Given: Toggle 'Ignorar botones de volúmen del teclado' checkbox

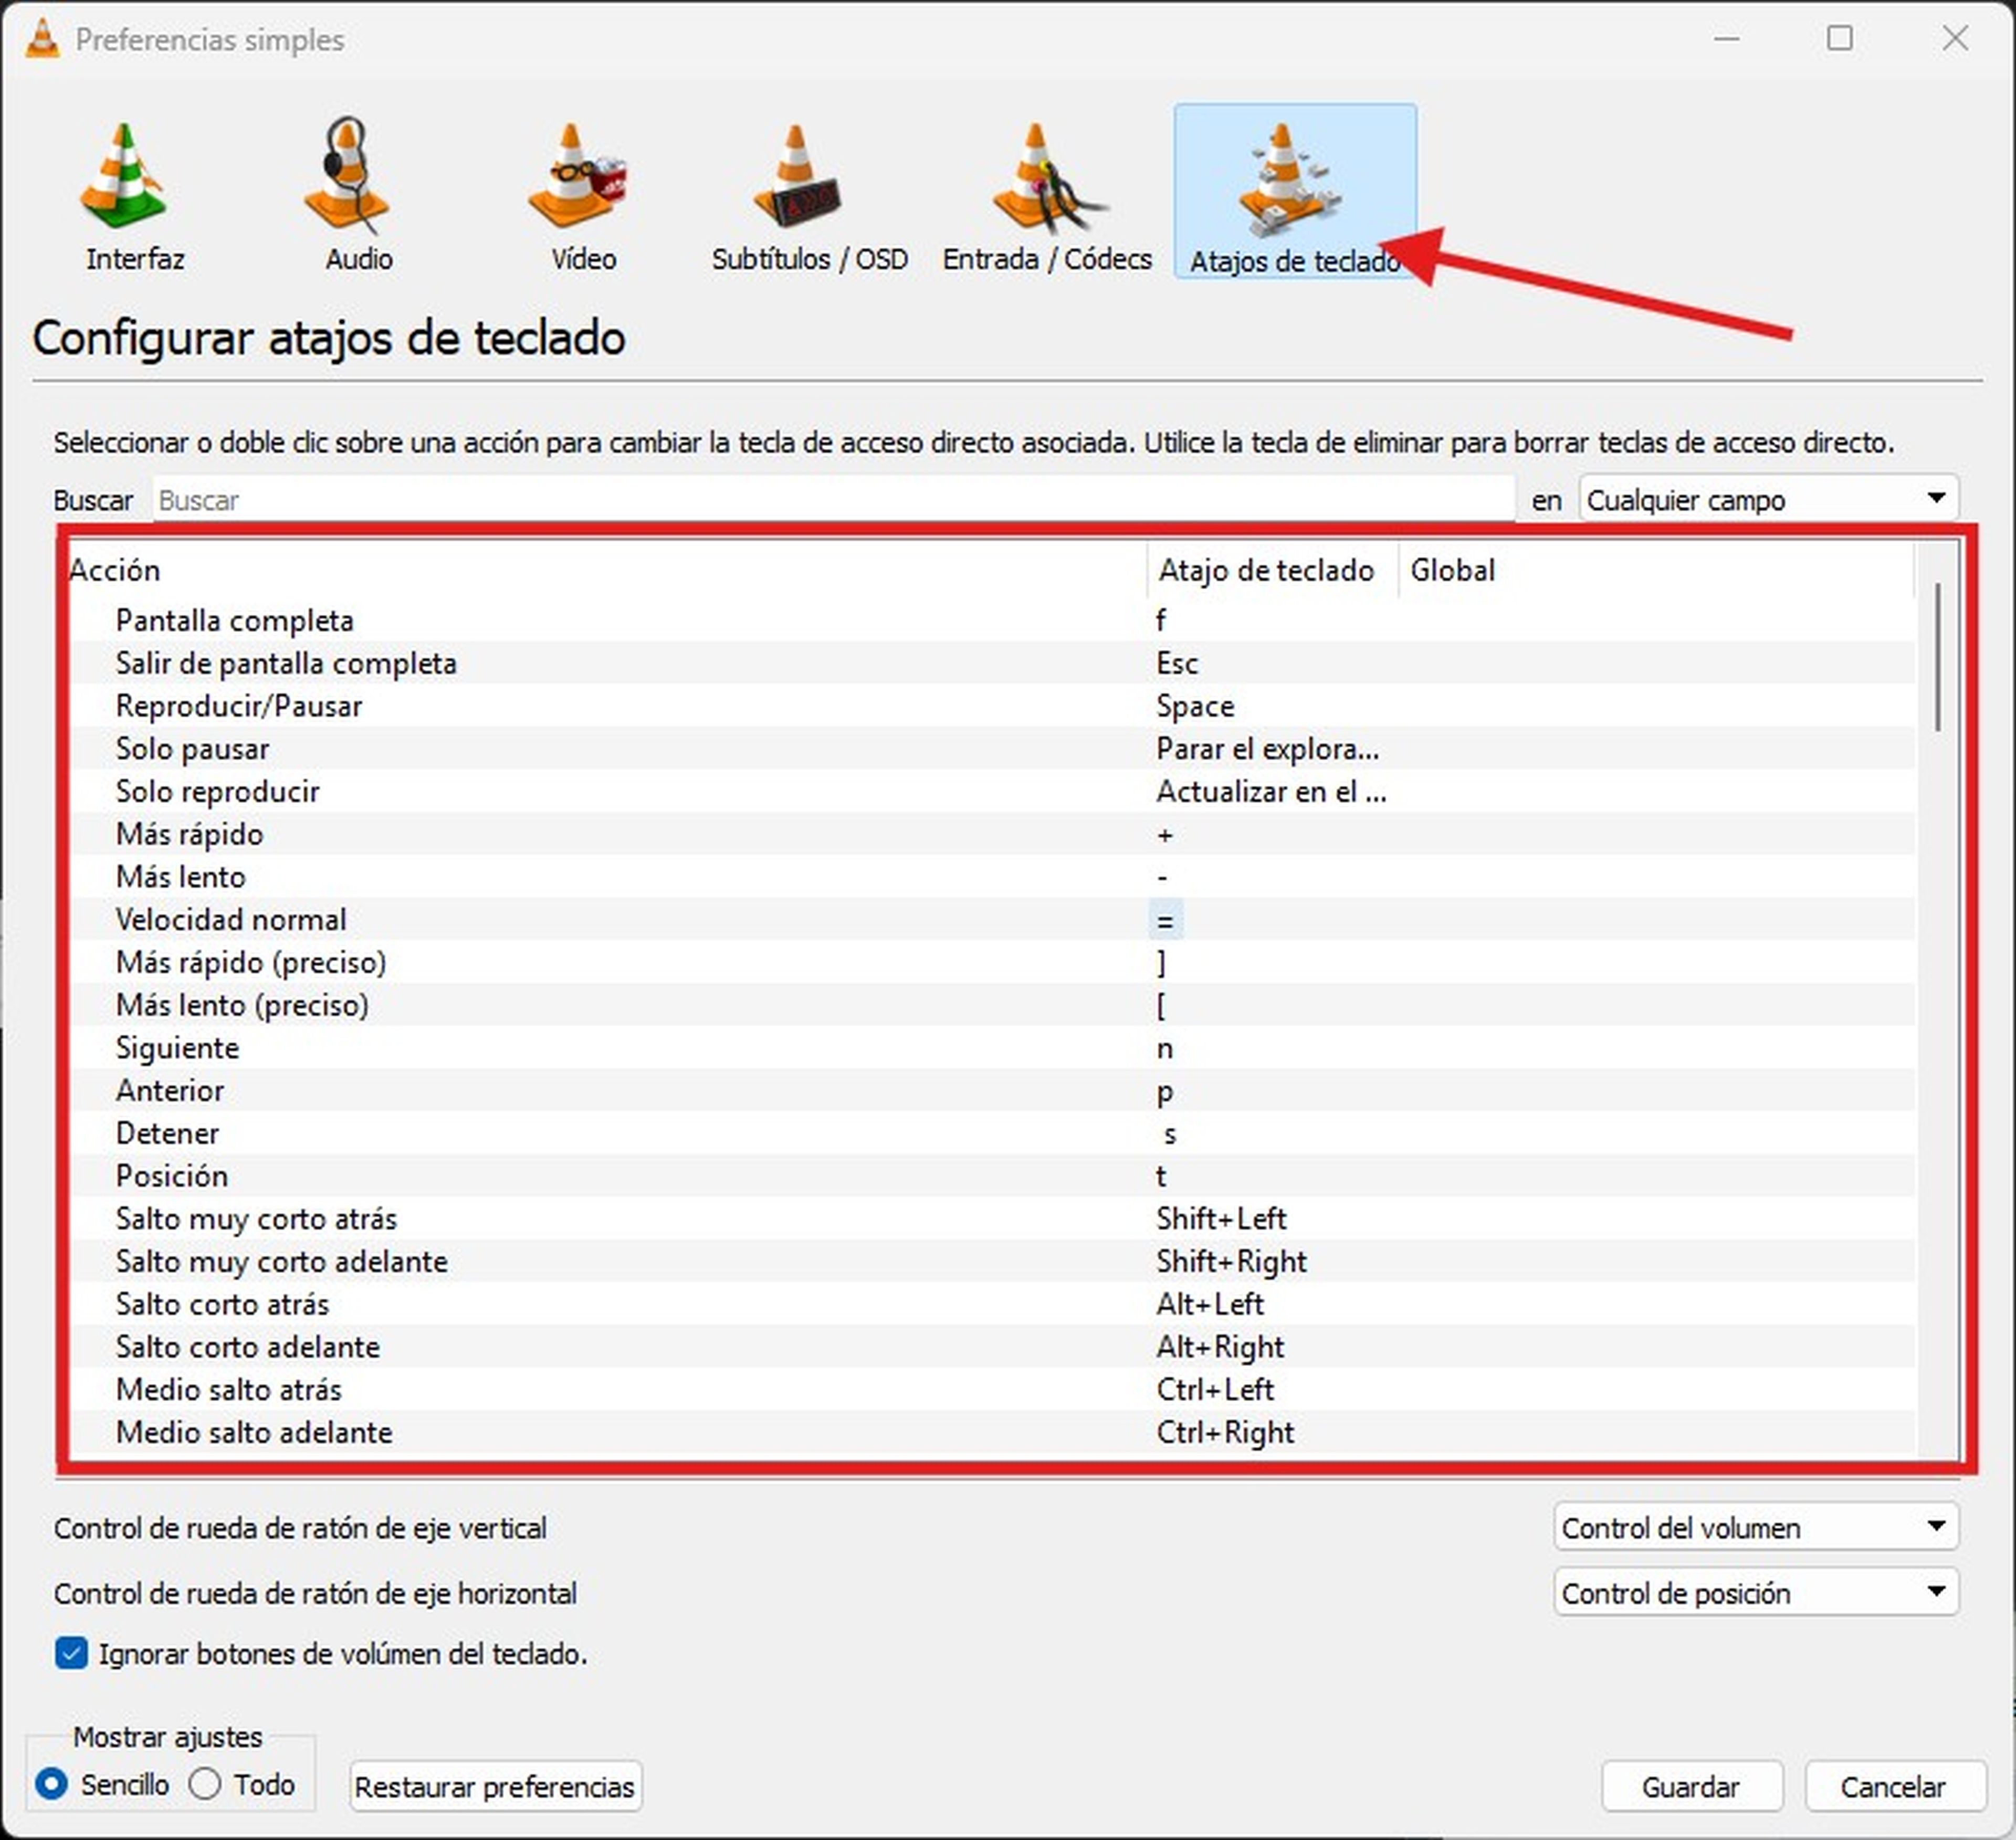Looking at the screenshot, I should (71, 1653).
